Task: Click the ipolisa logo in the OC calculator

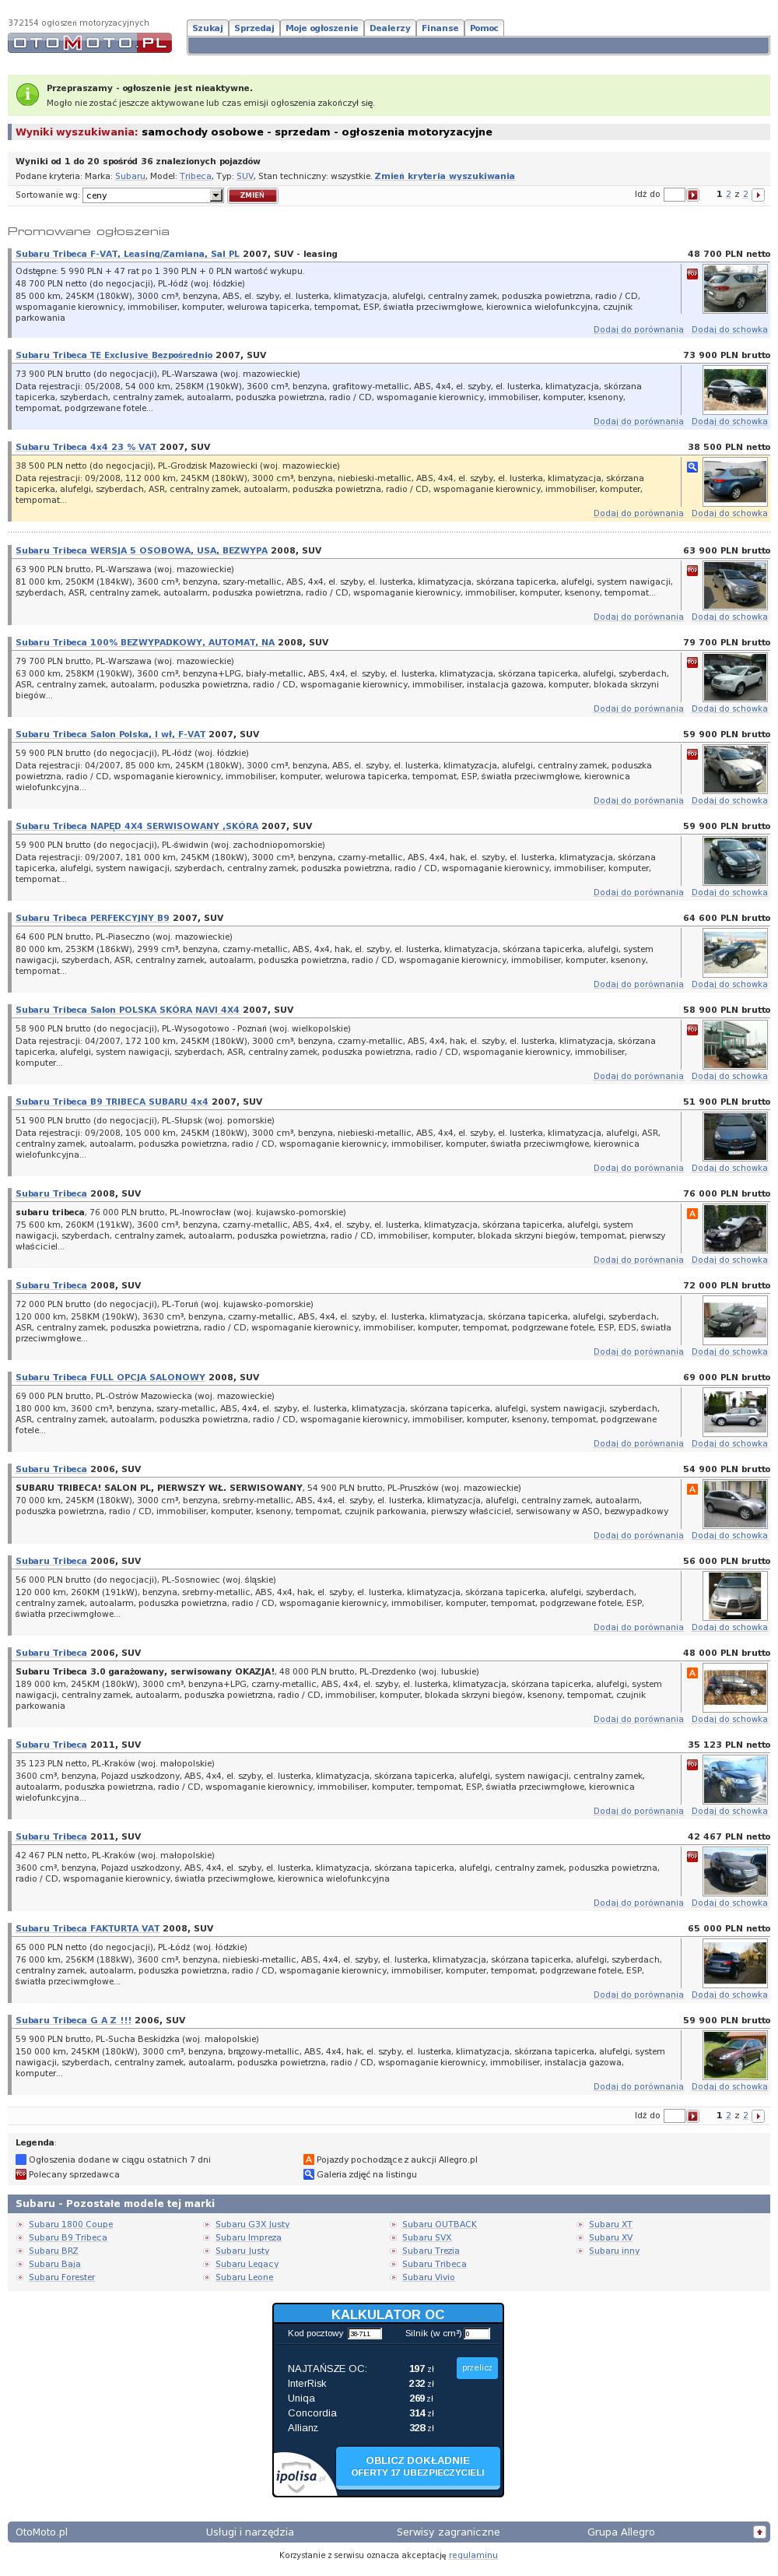Action: tap(300, 2475)
